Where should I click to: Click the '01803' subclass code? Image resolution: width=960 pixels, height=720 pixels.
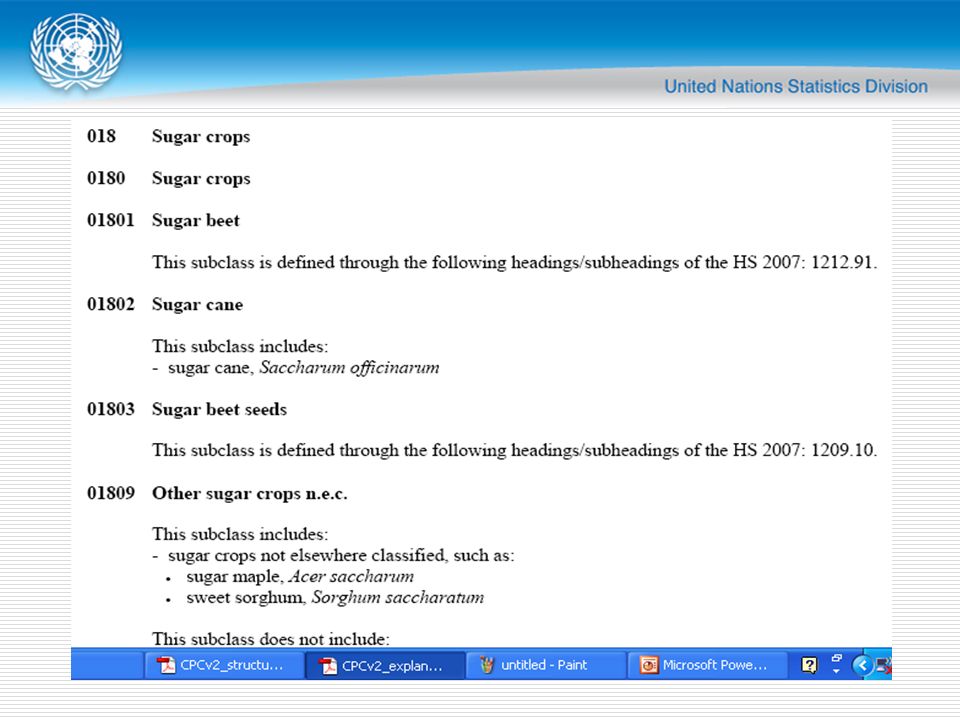110,409
